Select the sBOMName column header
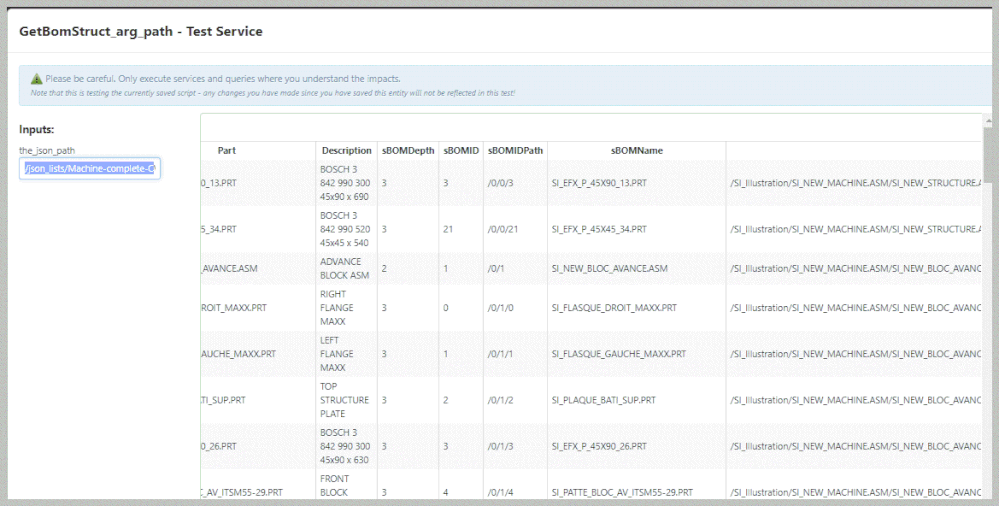999x506 pixels. point(636,150)
